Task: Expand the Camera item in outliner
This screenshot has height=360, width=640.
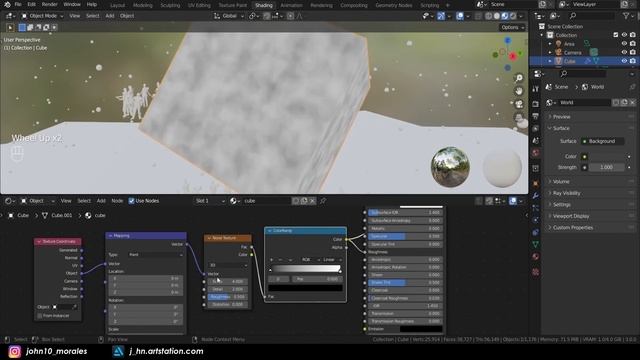Action: (550, 52)
